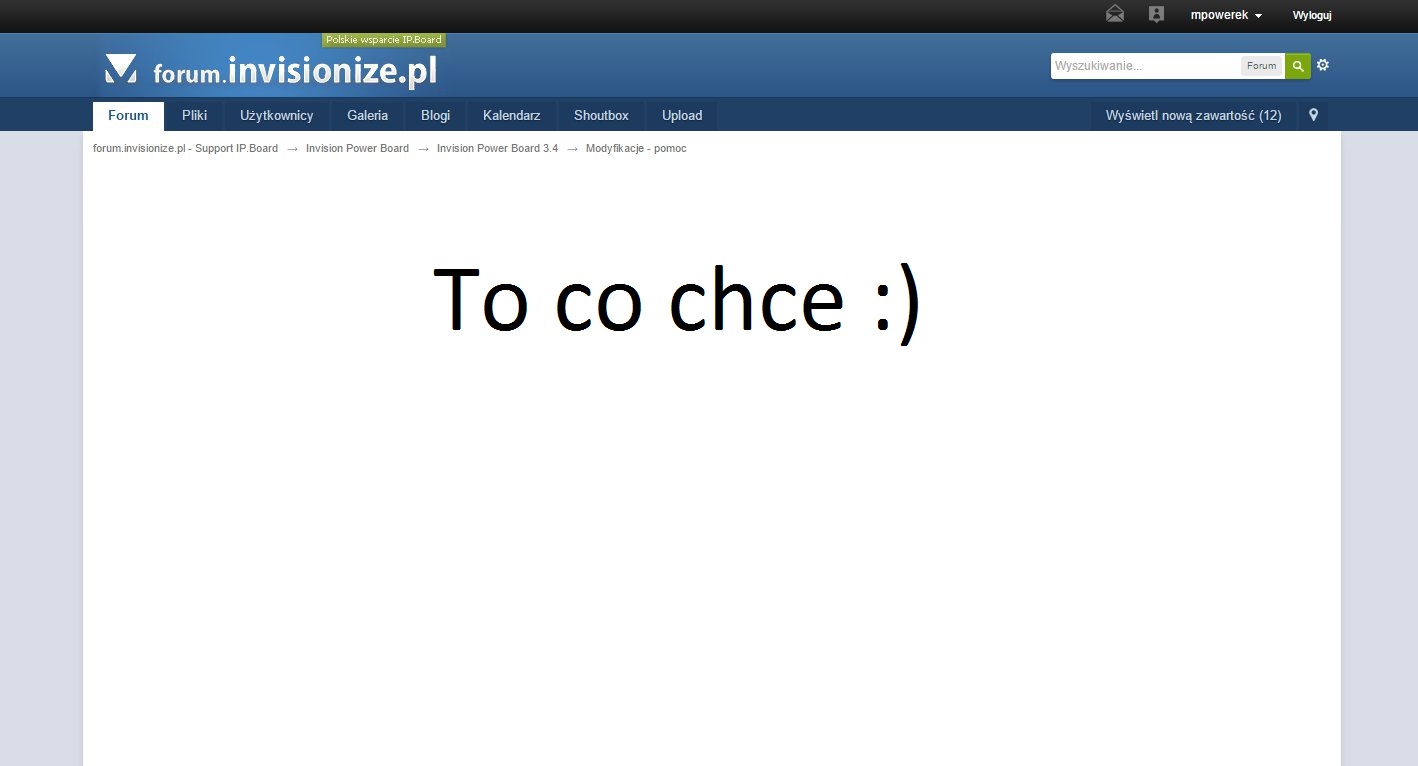Open the Użytkownicy tab
Screen dimensions: 1418x766
(x=276, y=115)
